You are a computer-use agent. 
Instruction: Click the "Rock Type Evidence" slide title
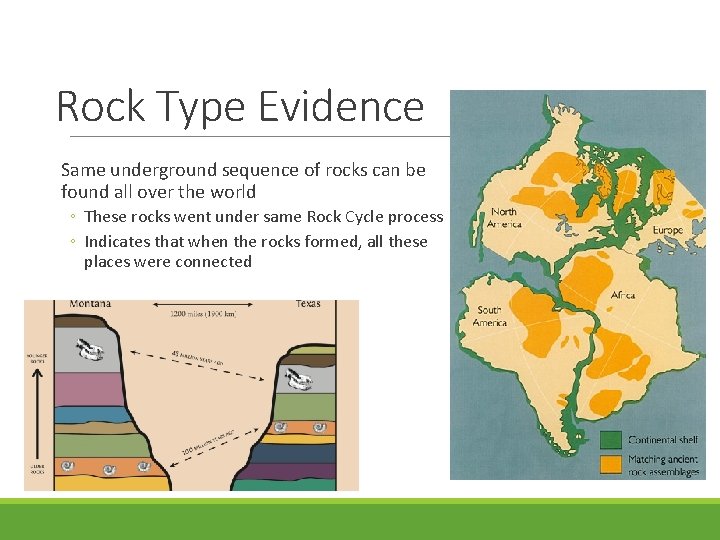coord(240,107)
